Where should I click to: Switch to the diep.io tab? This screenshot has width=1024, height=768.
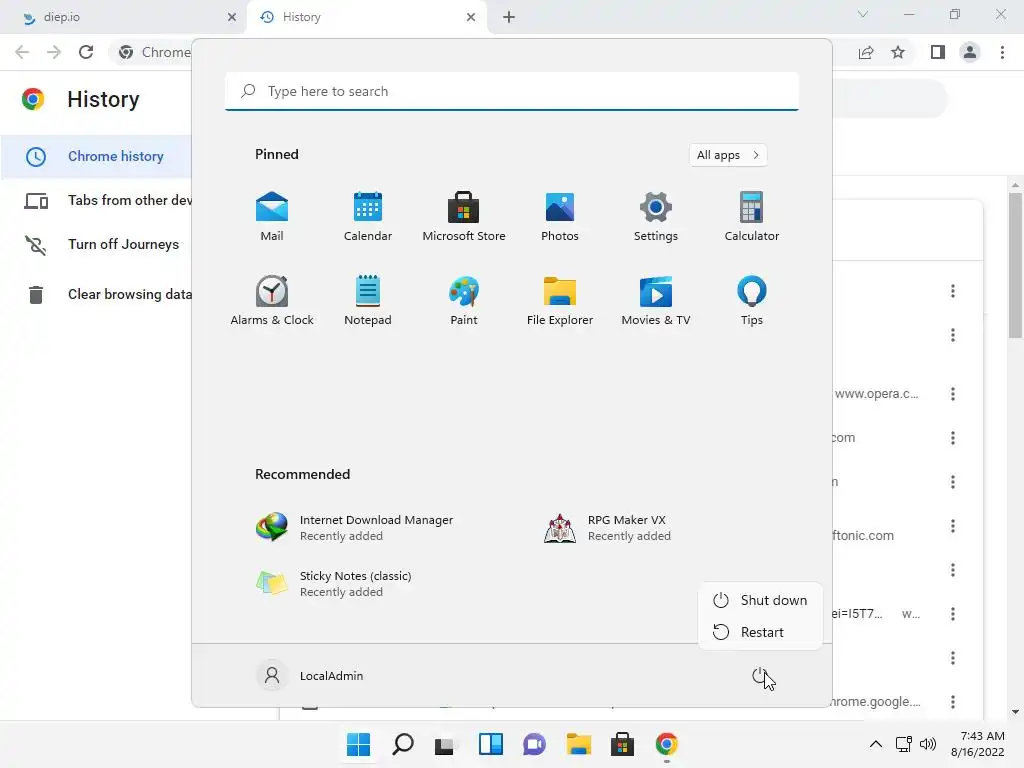pos(122,17)
